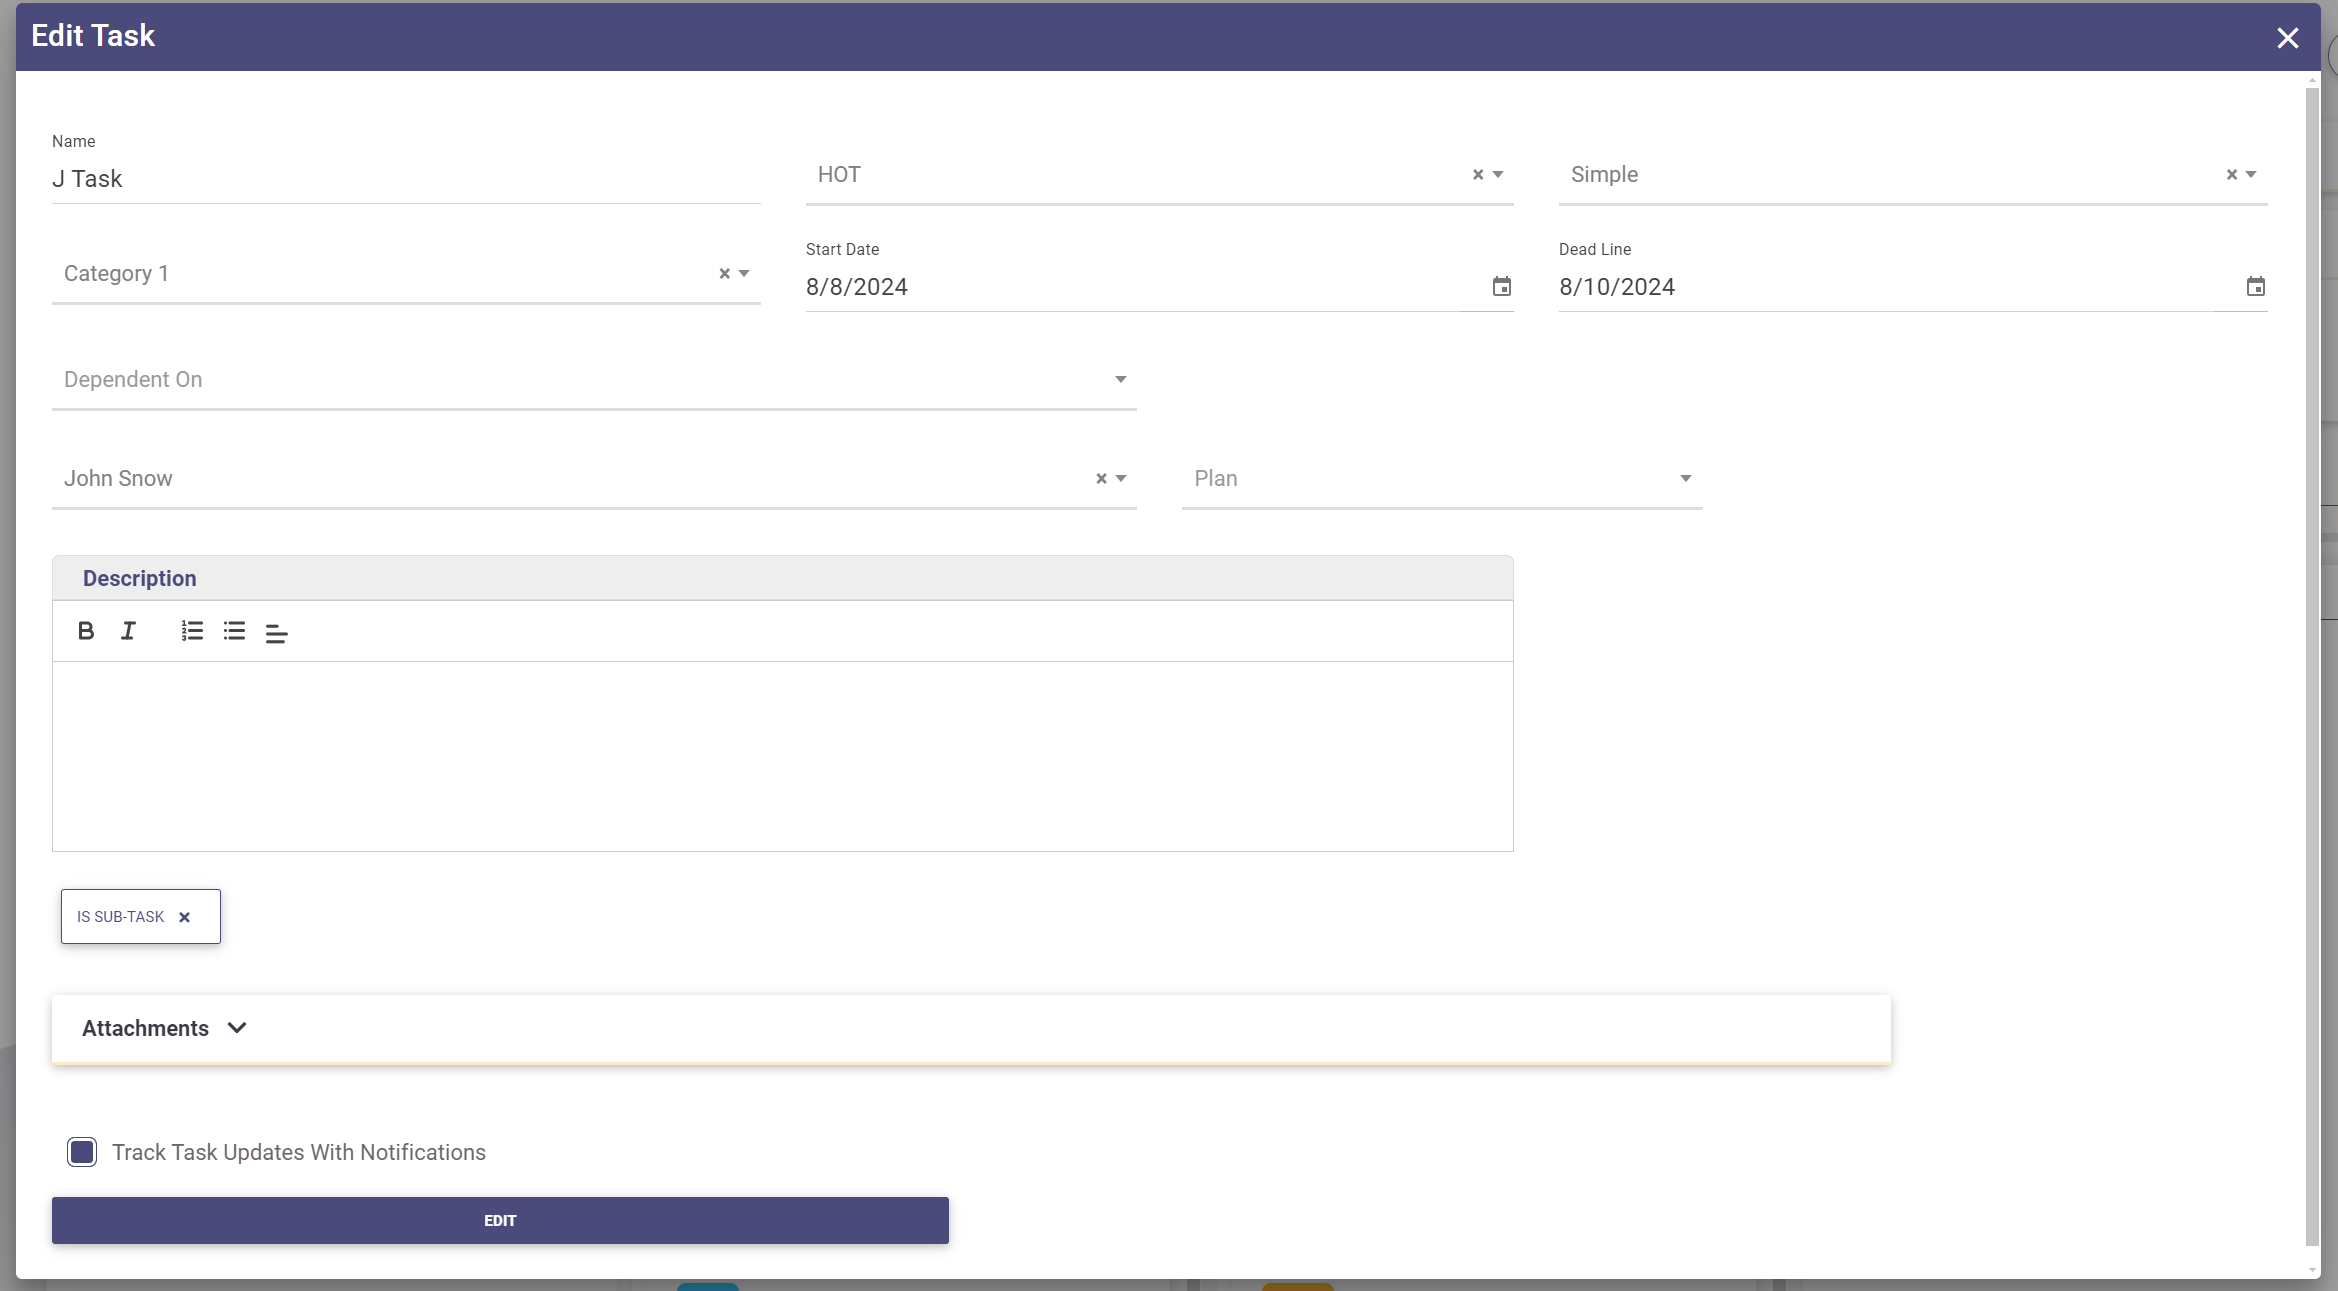Insert a bulleted list in Description
2338x1291 pixels.
tap(234, 631)
